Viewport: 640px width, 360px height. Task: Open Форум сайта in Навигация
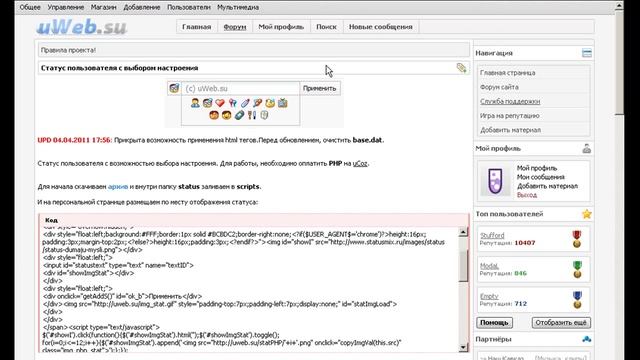point(499,87)
